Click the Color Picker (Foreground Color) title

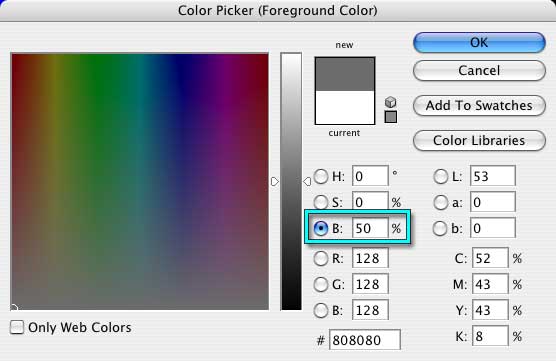coord(278,11)
